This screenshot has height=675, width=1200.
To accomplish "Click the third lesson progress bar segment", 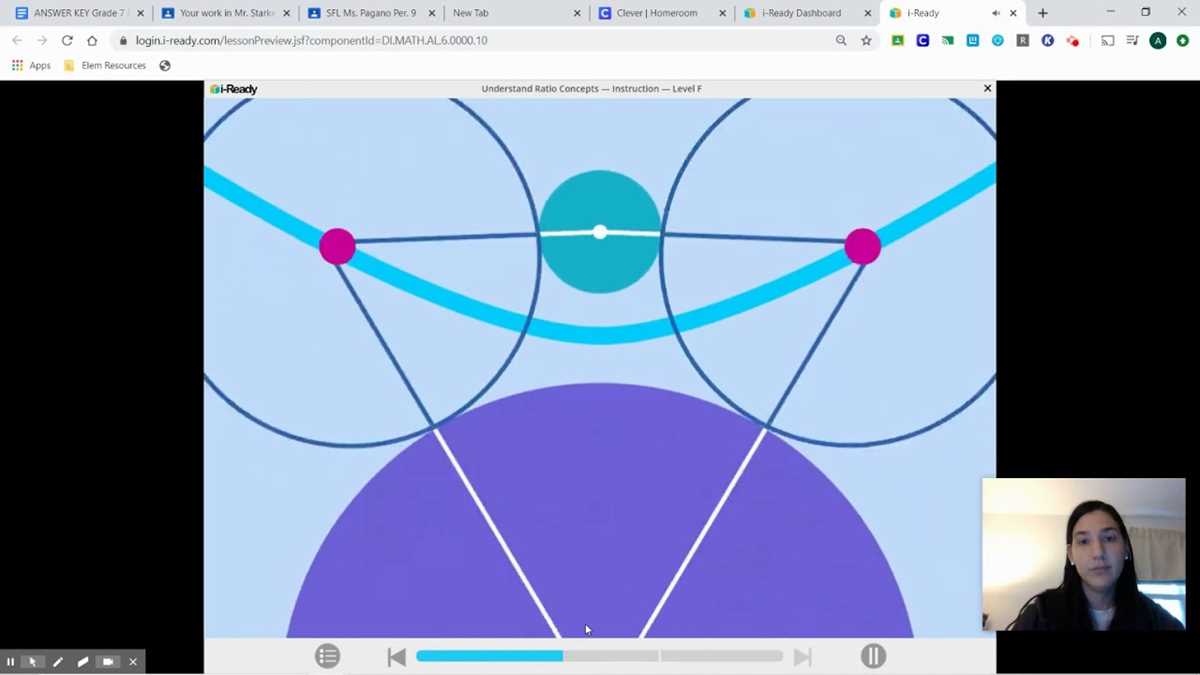I will pos(721,656).
